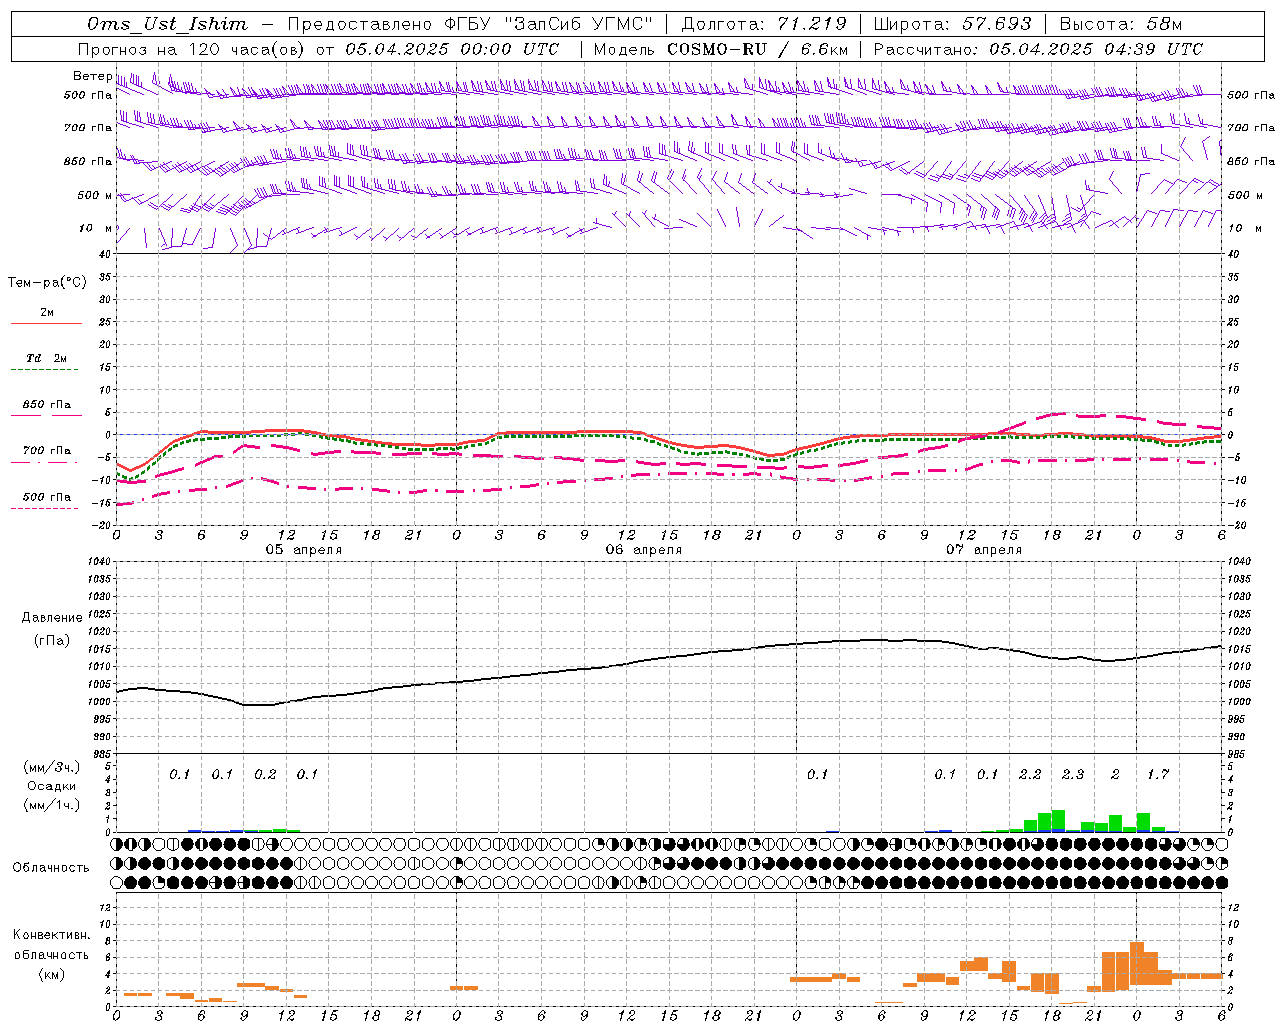Click the Высота: 58м header entry

[x=1120, y=24]
